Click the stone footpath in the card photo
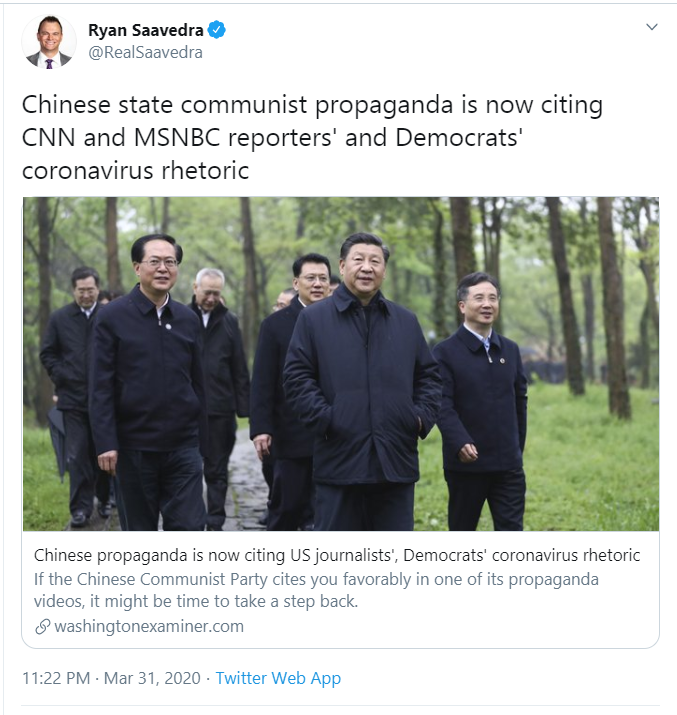Viewport: 677px width, 715px height. pos(246,481)
